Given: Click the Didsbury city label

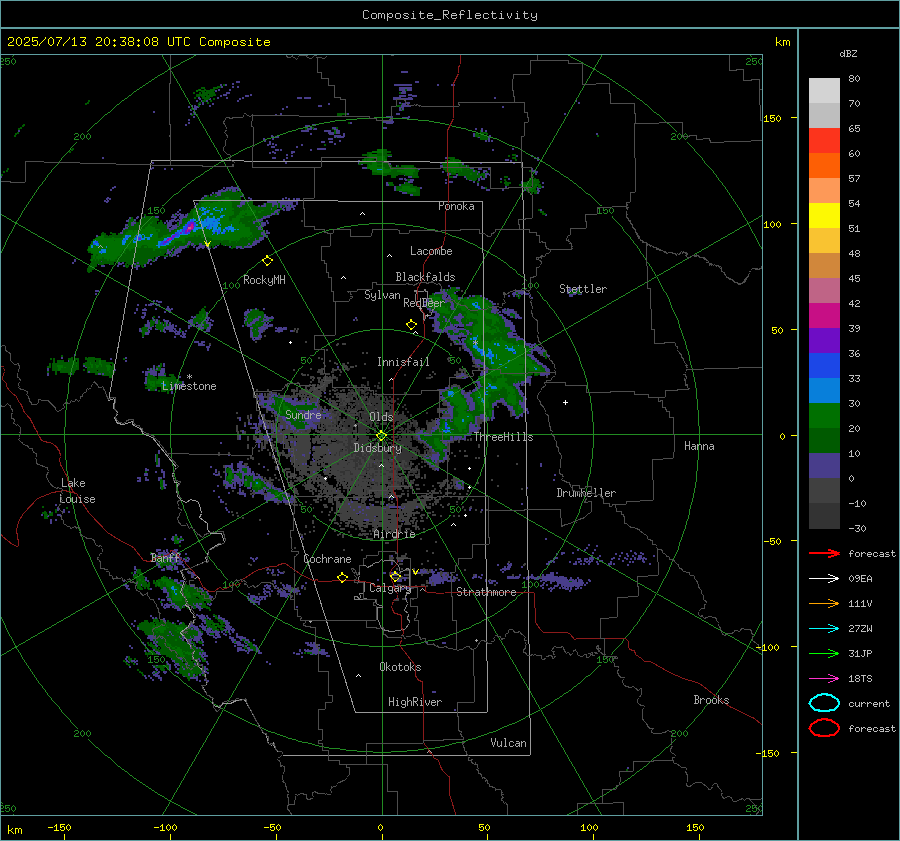Looking at the screenshot, I should pyautogui.click(x=377, y=448).
